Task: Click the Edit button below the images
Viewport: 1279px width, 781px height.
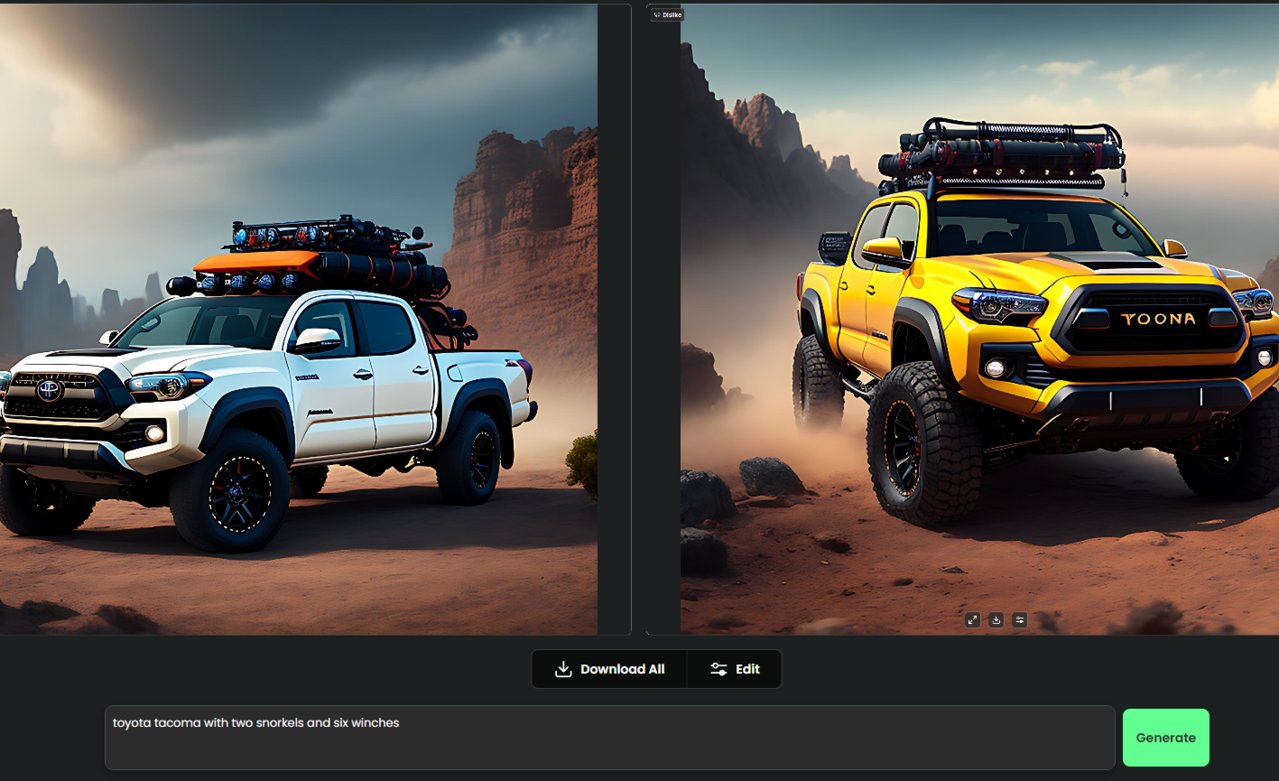Action: [734, 669]
